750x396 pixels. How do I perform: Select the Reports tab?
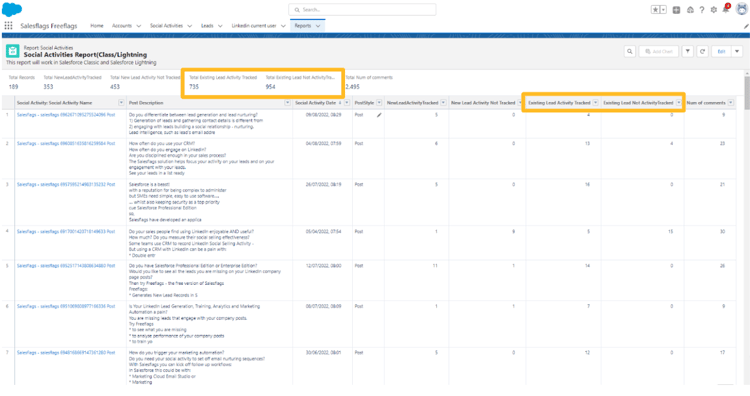point(303,26)
